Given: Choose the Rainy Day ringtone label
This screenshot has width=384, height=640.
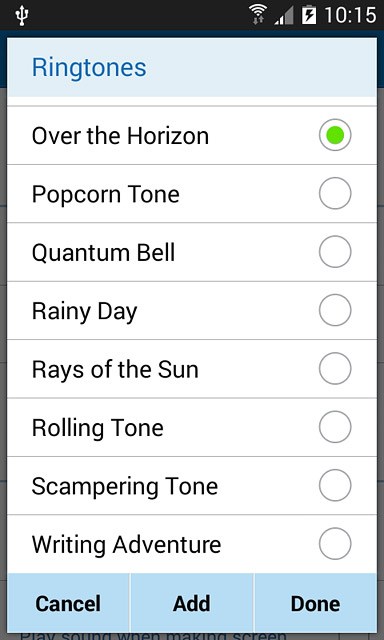Looking at the screenshot, I should [x=84, y=312].
